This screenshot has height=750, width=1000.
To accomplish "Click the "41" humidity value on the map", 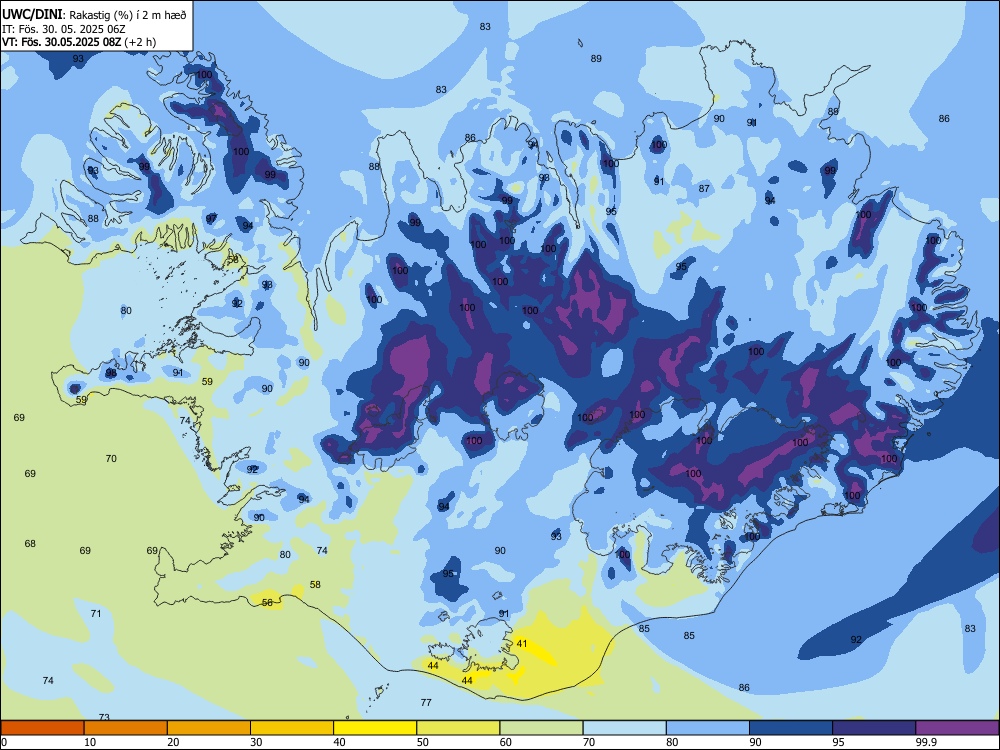I will coord(522,643).
